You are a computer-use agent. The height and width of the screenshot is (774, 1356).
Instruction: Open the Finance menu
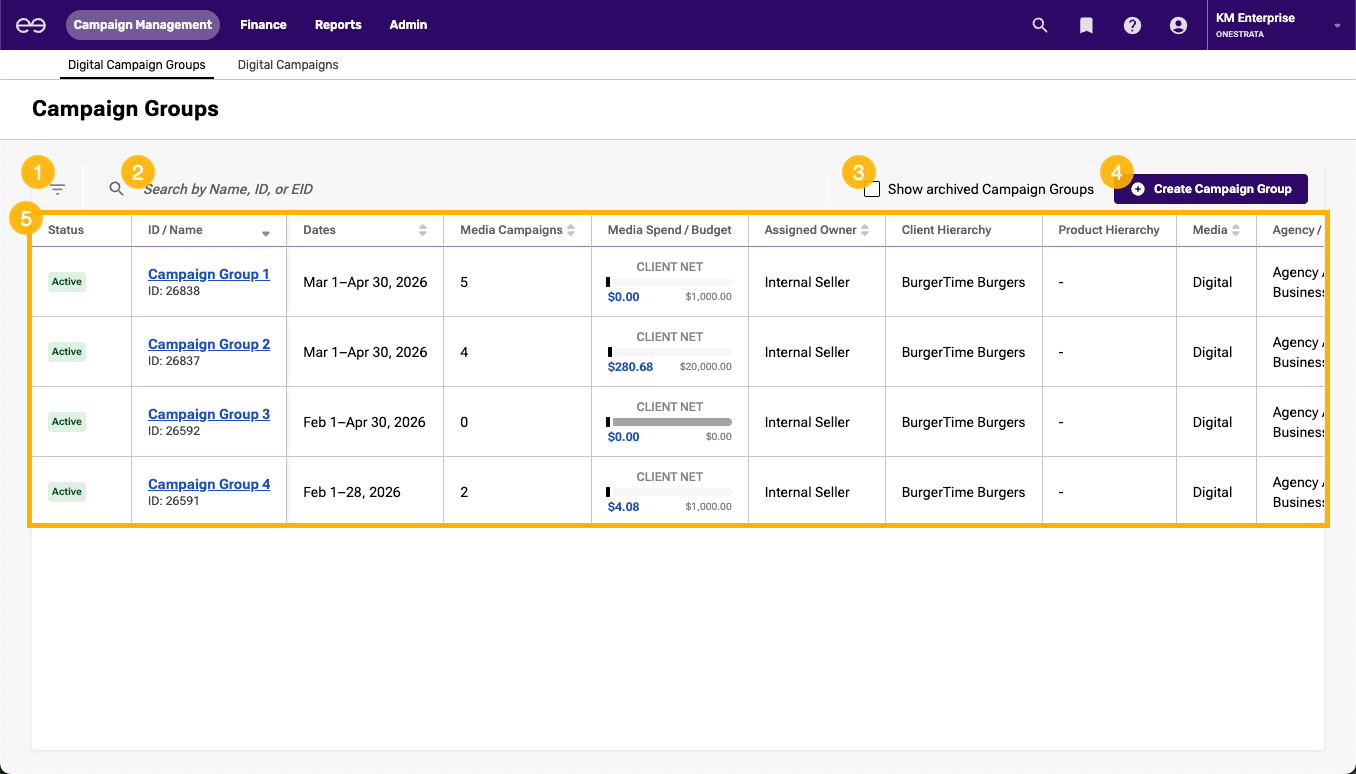pos(263,25)
